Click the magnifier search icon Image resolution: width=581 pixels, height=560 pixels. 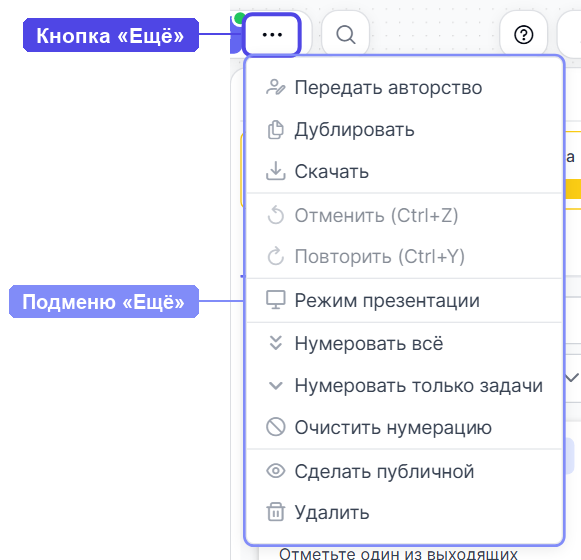tap(346, 34)
